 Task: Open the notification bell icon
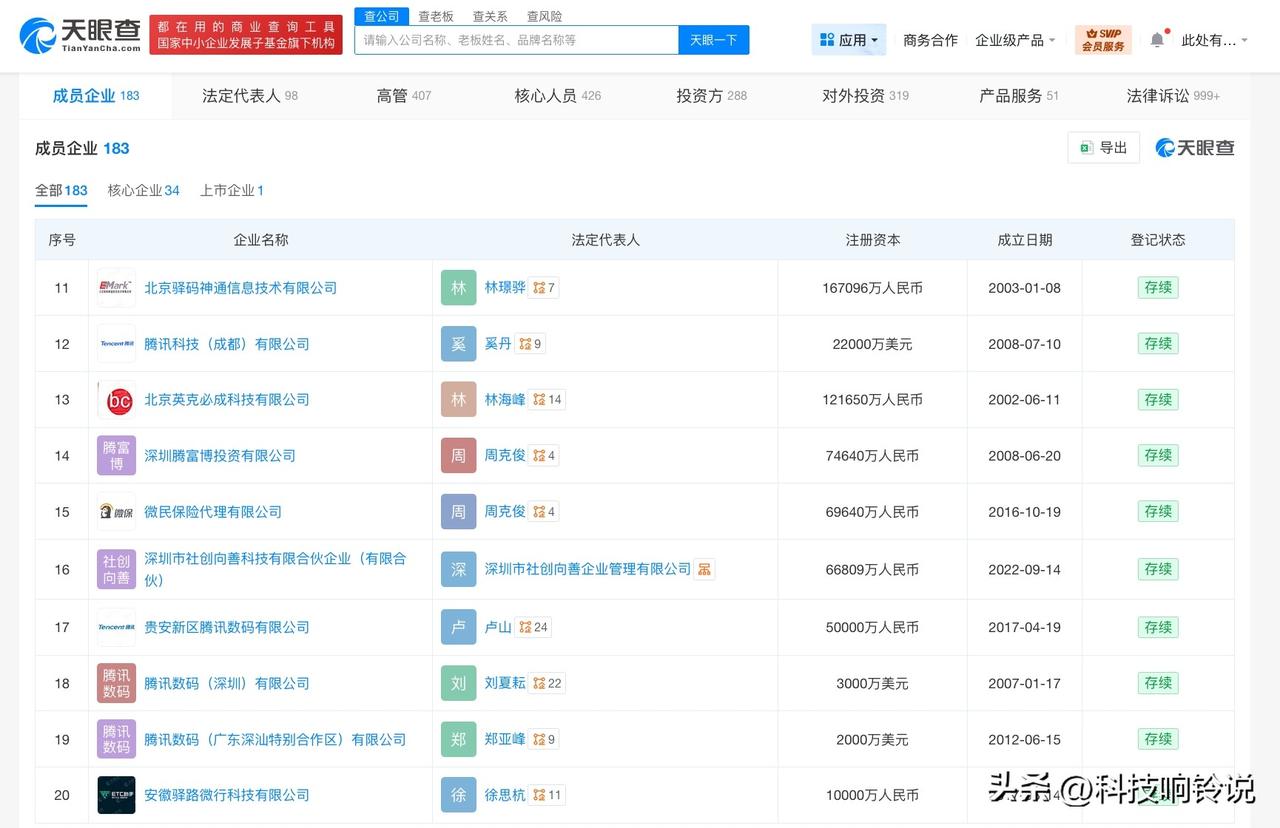[x=1157, y=40]
